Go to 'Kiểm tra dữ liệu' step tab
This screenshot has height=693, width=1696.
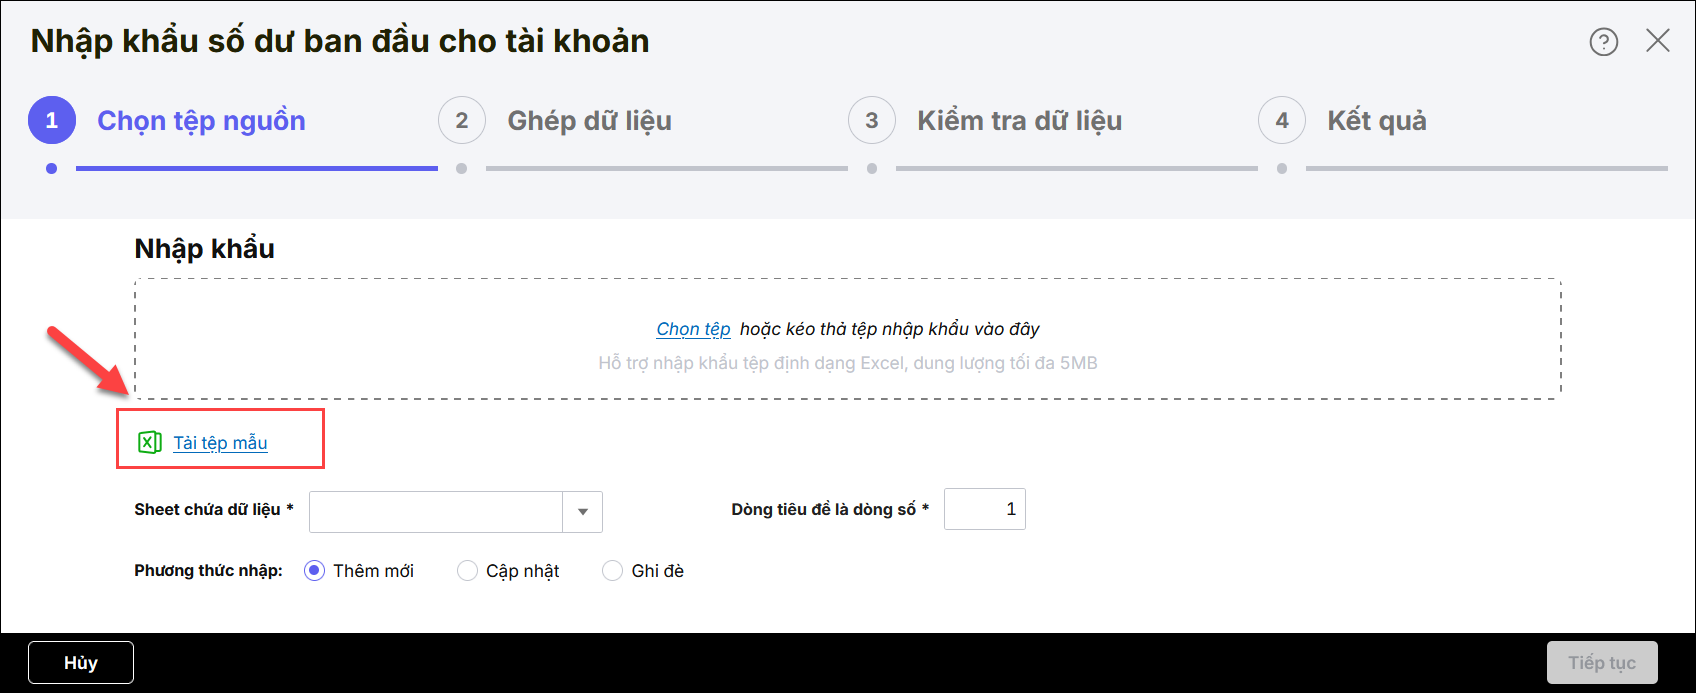(x=1019, y=121)
